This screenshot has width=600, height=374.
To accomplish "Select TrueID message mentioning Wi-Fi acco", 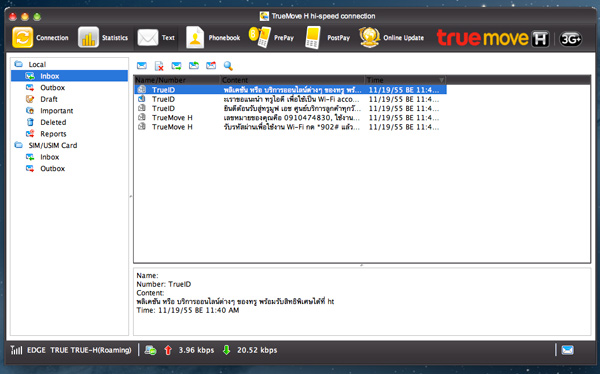I will pos(290,99).
